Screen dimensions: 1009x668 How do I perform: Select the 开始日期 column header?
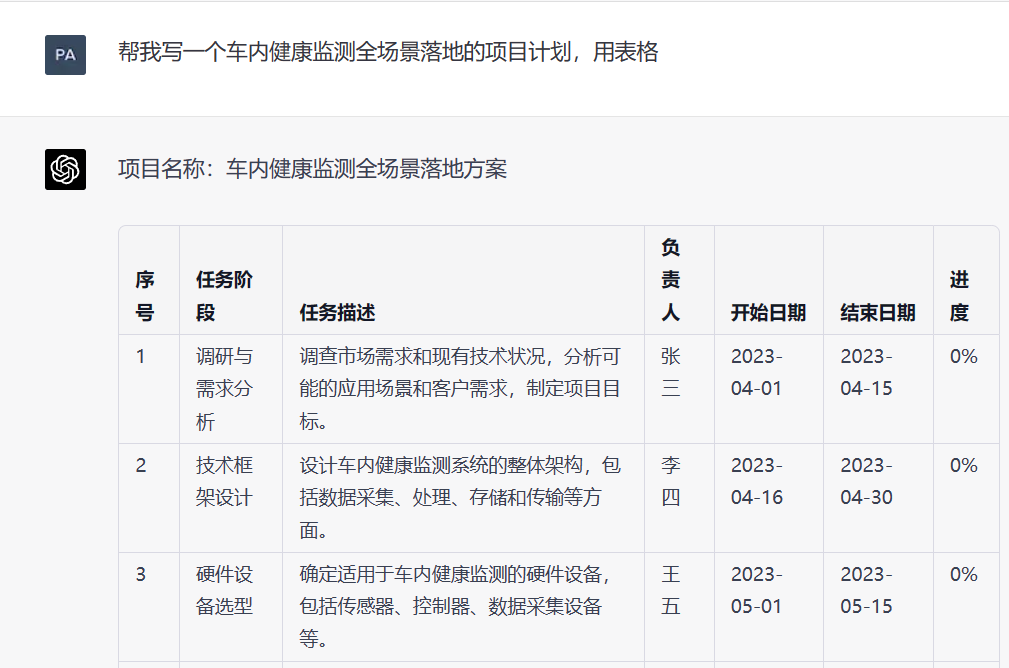tap(768, 313)
